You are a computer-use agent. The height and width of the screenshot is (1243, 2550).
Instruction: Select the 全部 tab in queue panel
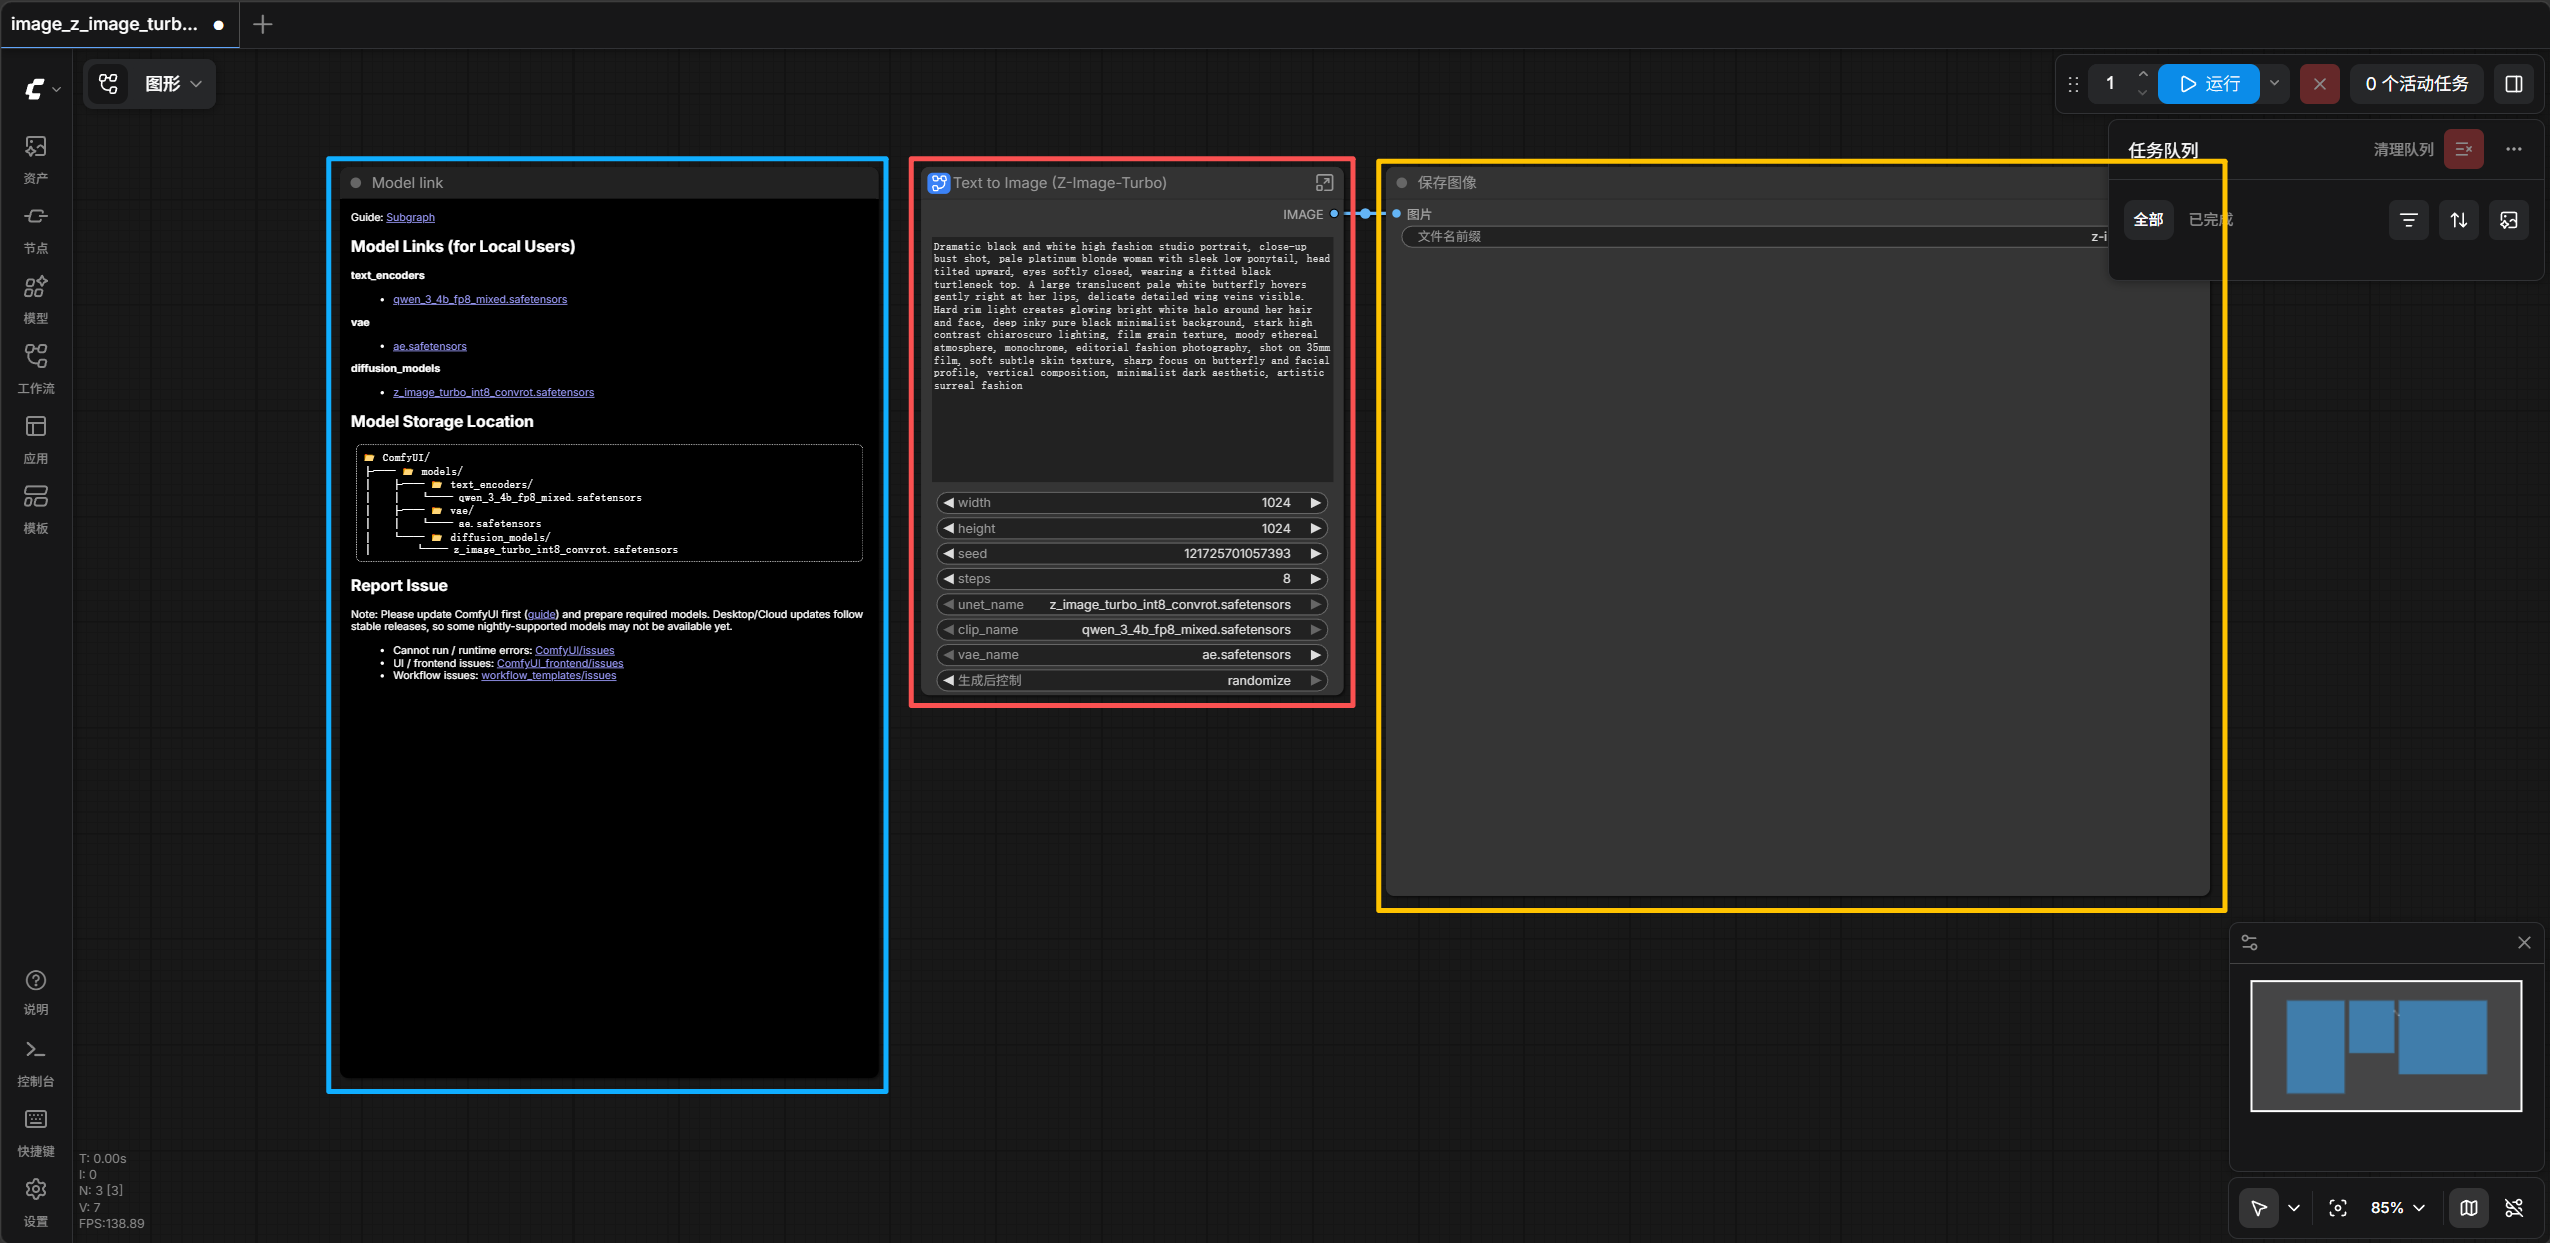click(2148, 220)
